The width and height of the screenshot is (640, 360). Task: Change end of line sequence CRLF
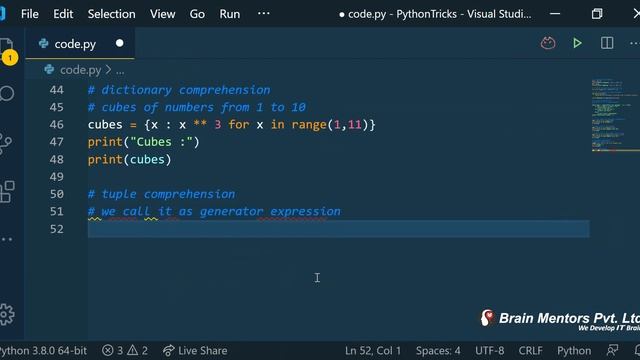[530, 351]
